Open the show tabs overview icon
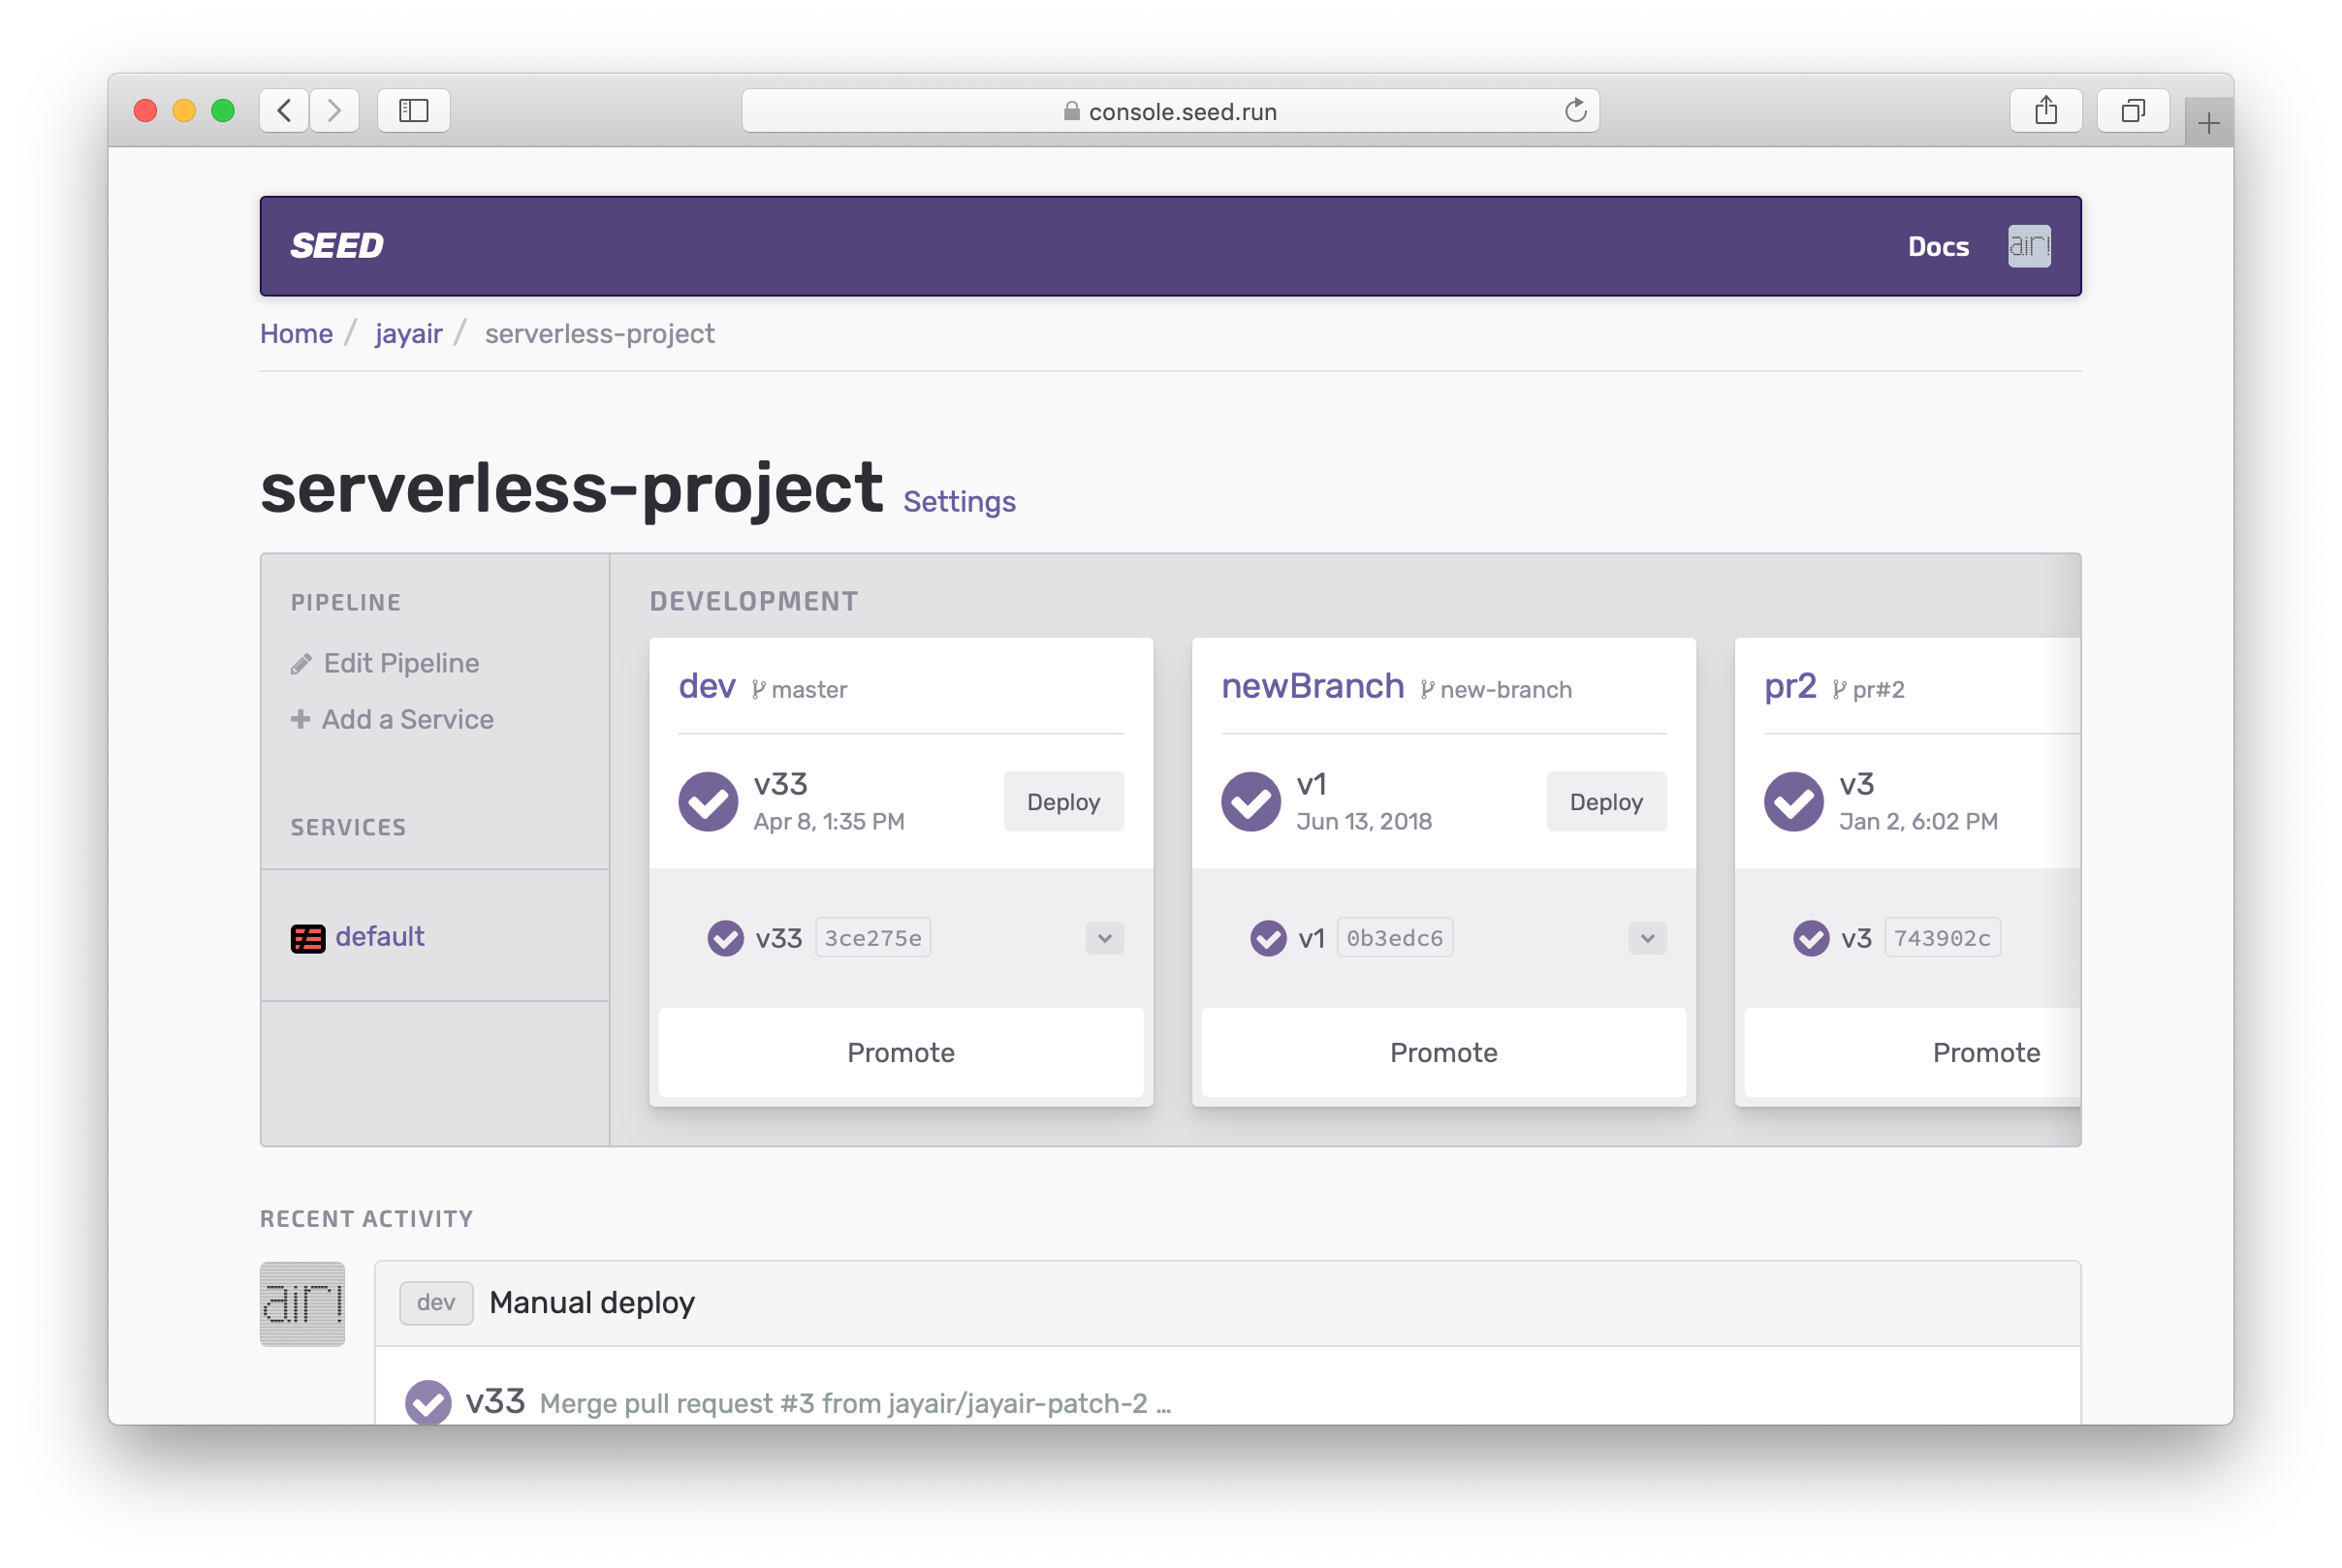Viewport: 2342px width, 1568px height. tap(2132, 110)
